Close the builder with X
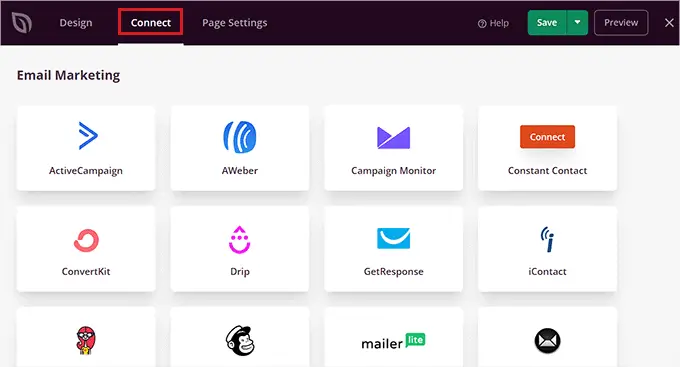The width and height of the screenshot is (680, 367). [x=669, y=23]
